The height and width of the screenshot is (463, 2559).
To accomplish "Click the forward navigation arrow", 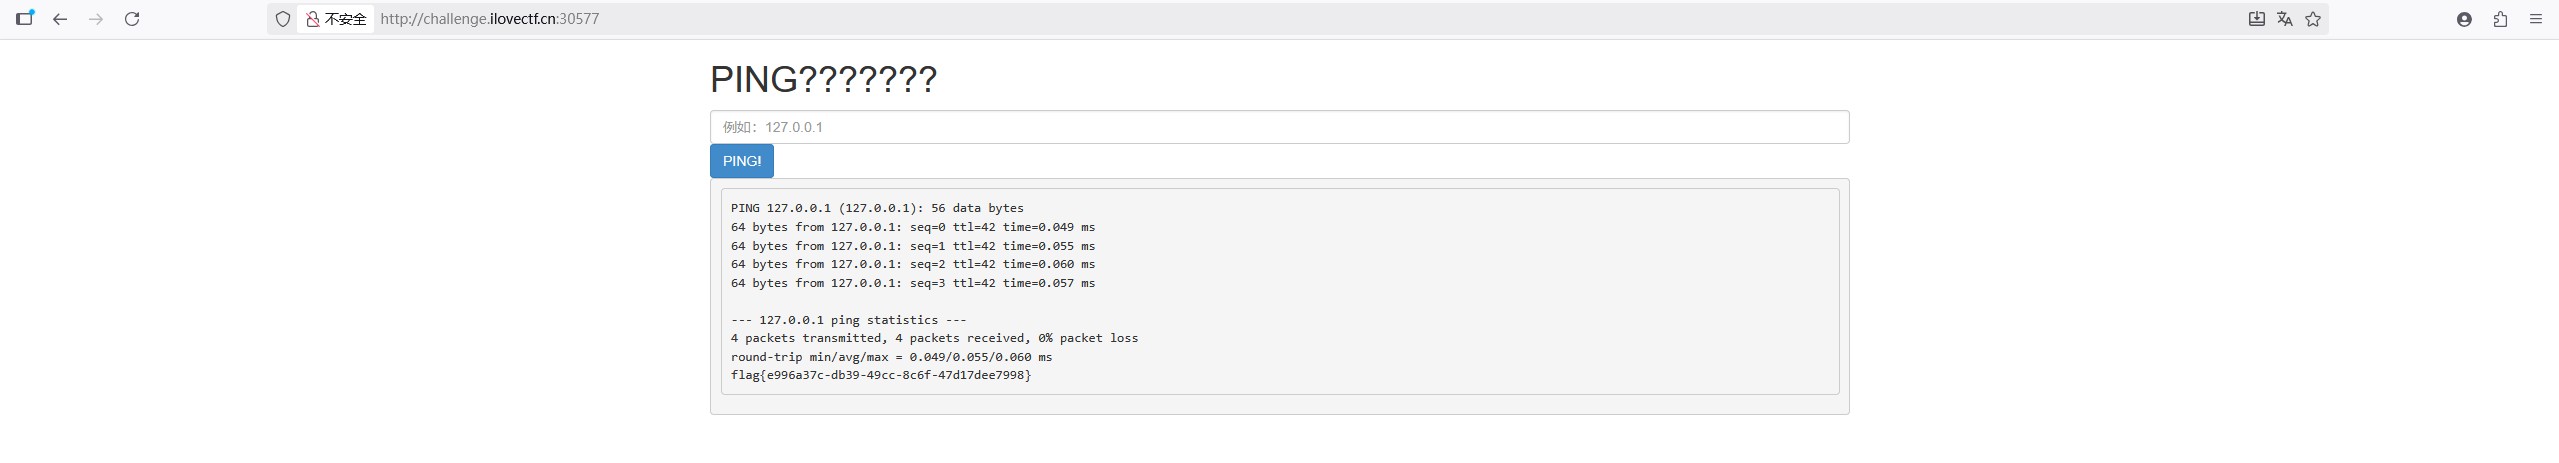I will (x=96, y=19).
